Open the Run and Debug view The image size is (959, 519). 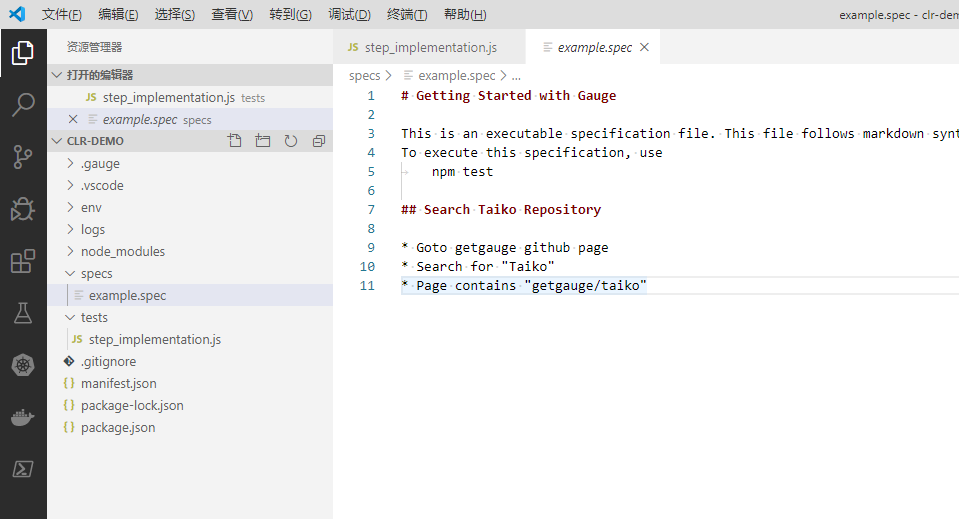[22, 209]
